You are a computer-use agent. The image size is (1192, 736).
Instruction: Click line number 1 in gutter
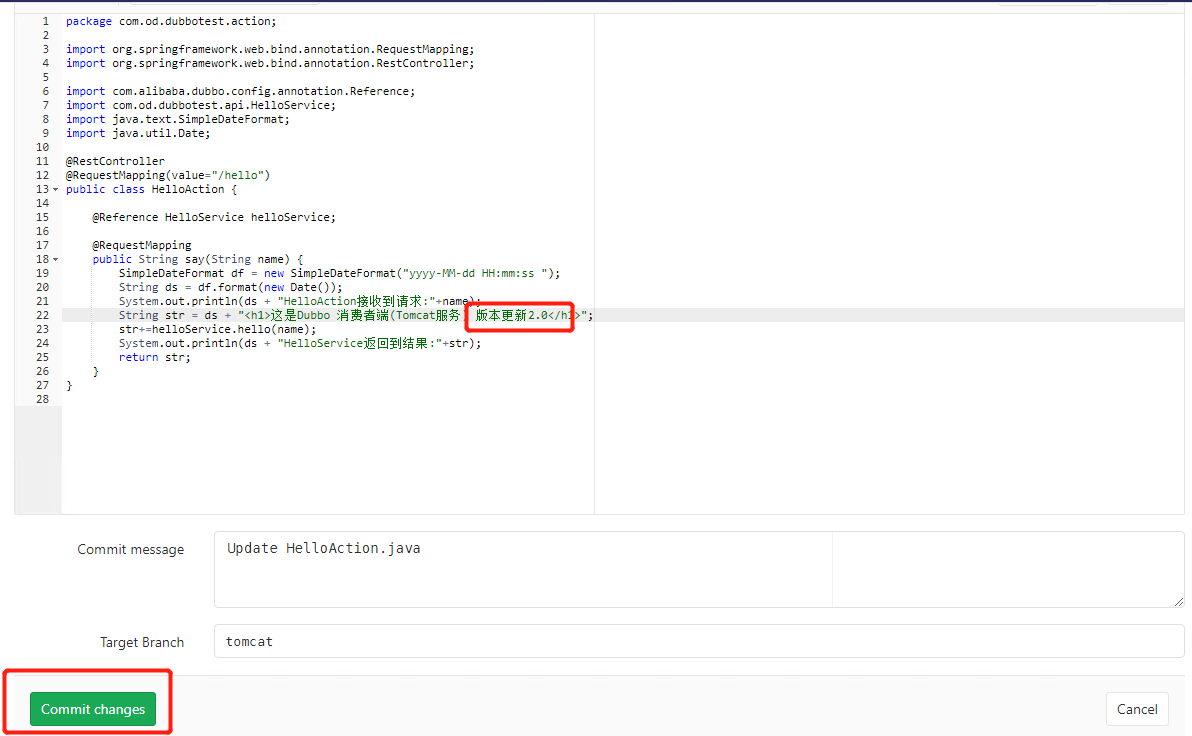coord(45,21)
